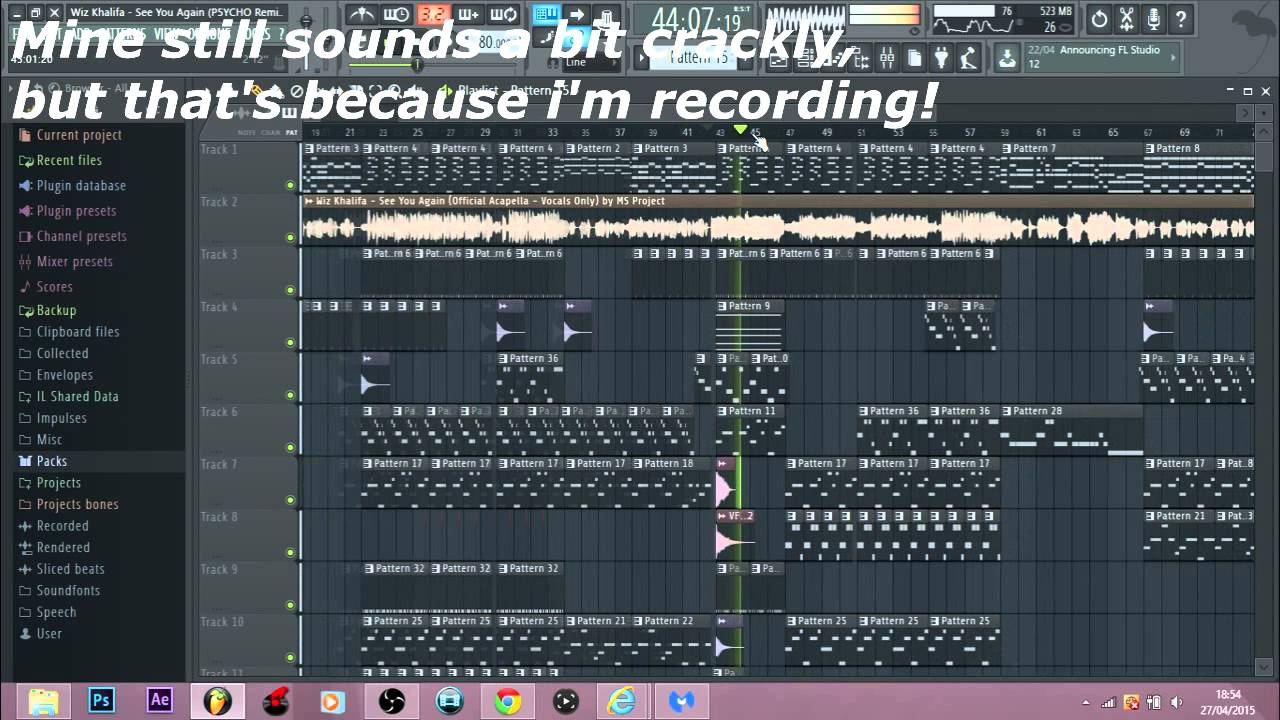Switch to FL Studio taskbar icon
Screen dimensions: 1280x720
point(217,701)
